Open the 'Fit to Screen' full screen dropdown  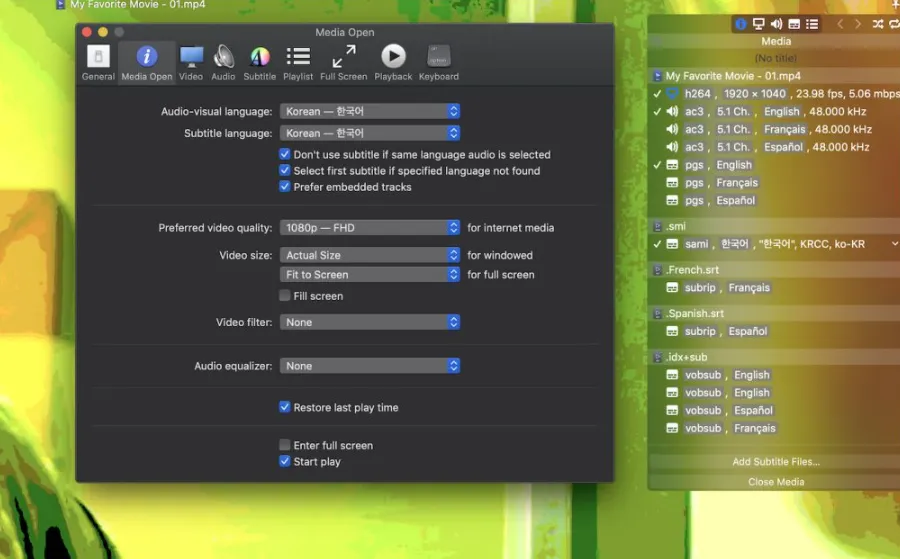coord(370,274)
